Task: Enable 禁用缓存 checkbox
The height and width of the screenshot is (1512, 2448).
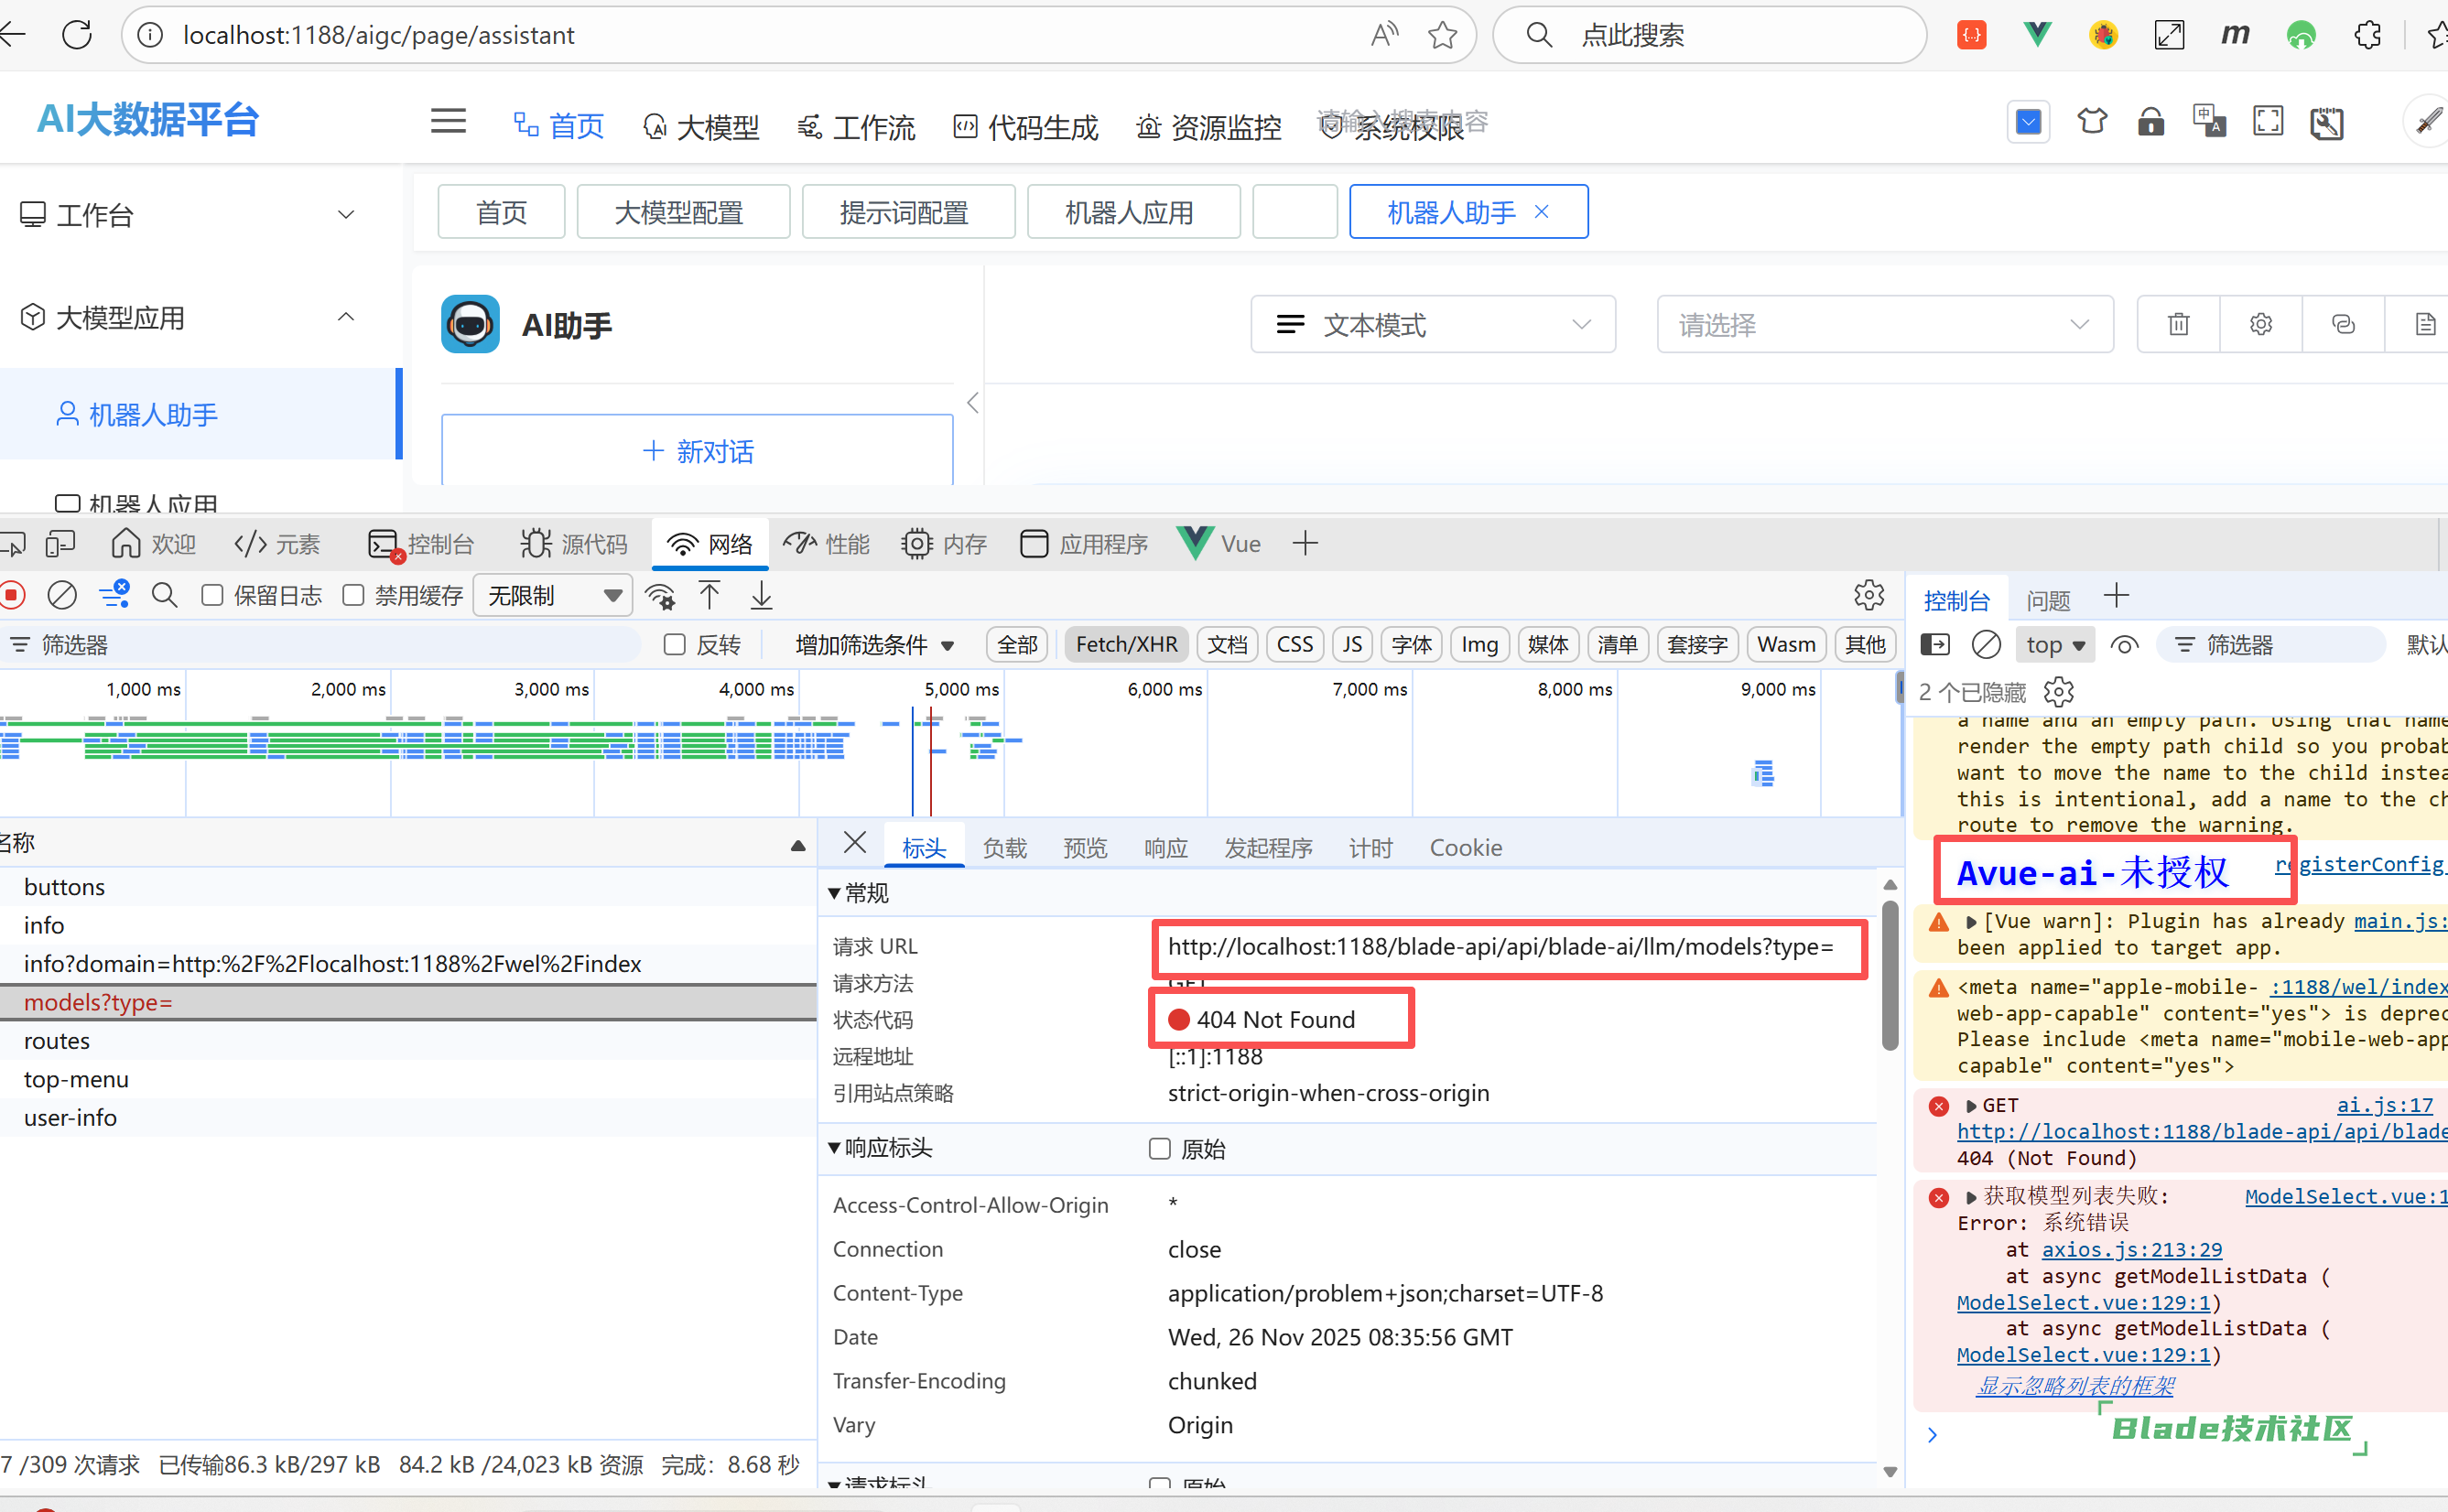Action: point(354,596)
